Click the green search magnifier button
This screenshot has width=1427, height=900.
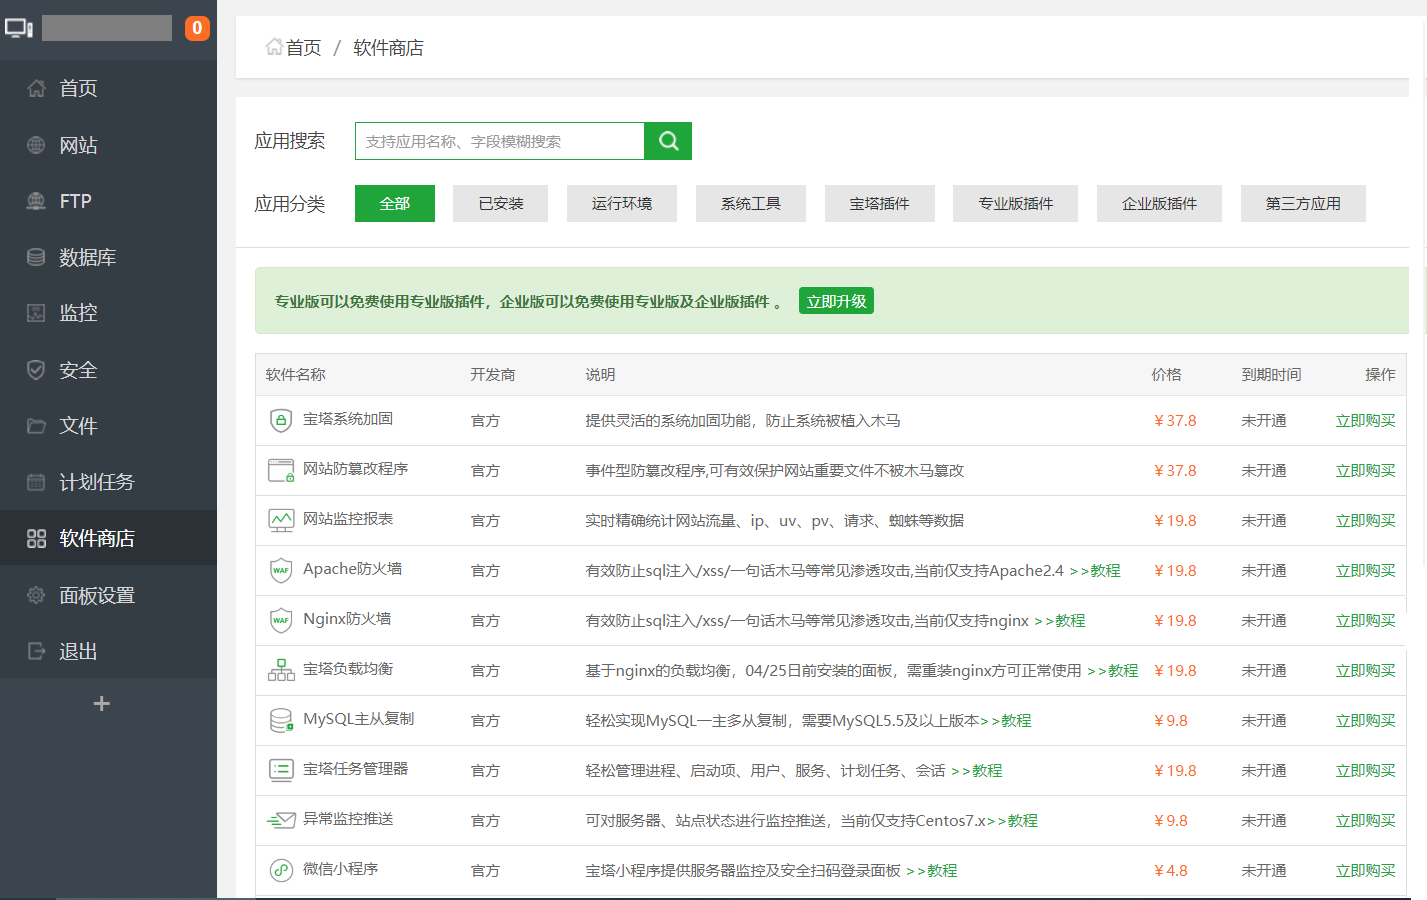point(668,141)
